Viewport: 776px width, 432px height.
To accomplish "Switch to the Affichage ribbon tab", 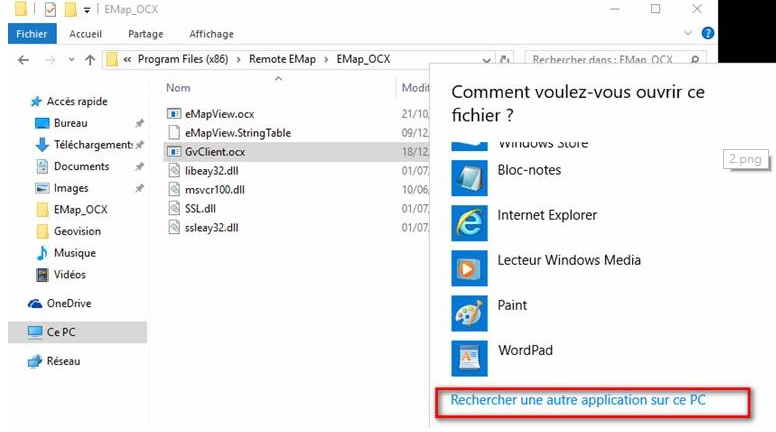I will [211, 34].
